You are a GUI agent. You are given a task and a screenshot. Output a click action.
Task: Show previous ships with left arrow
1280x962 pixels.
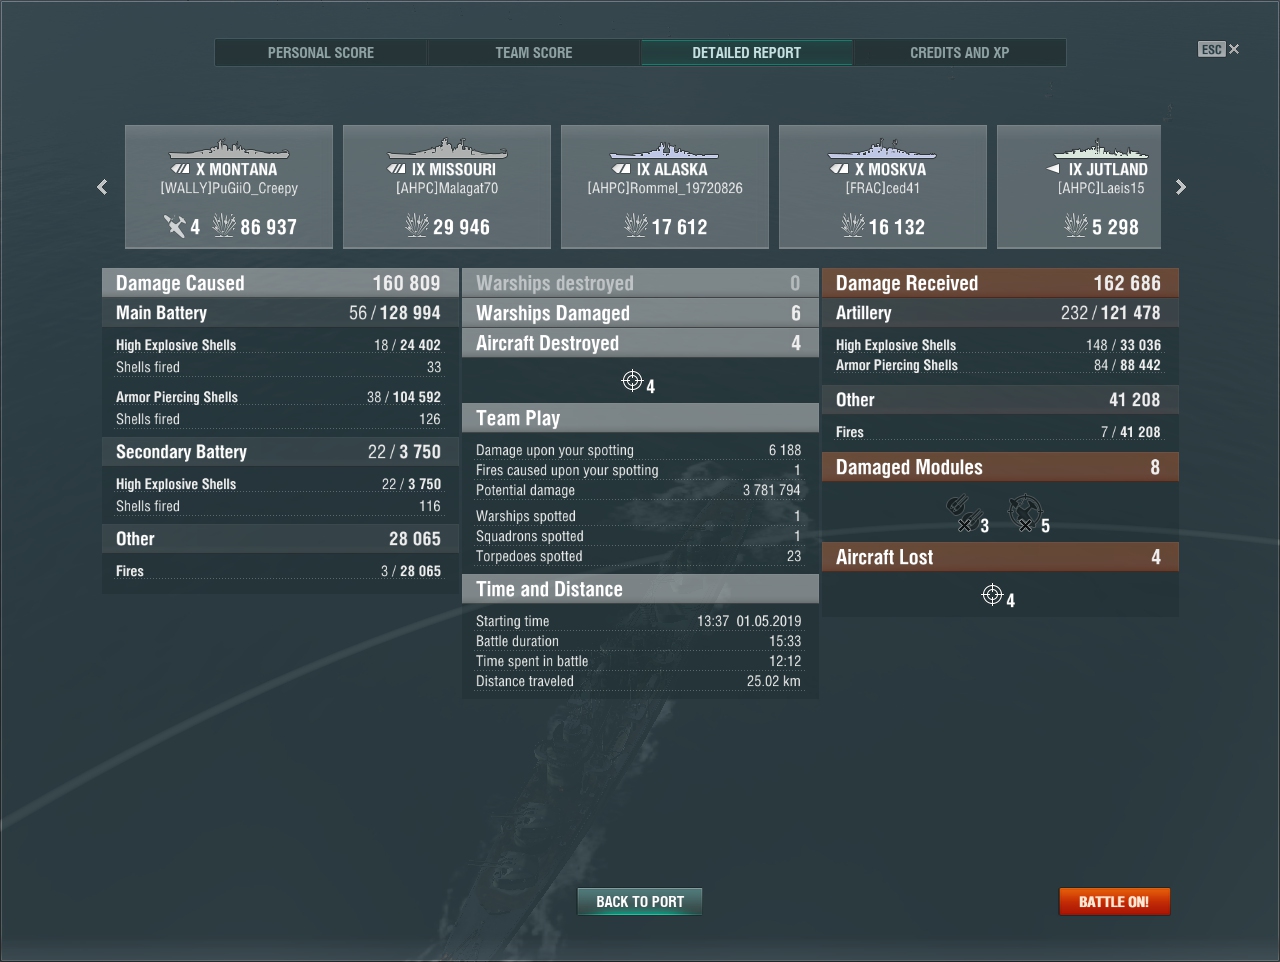pos(102,187)
